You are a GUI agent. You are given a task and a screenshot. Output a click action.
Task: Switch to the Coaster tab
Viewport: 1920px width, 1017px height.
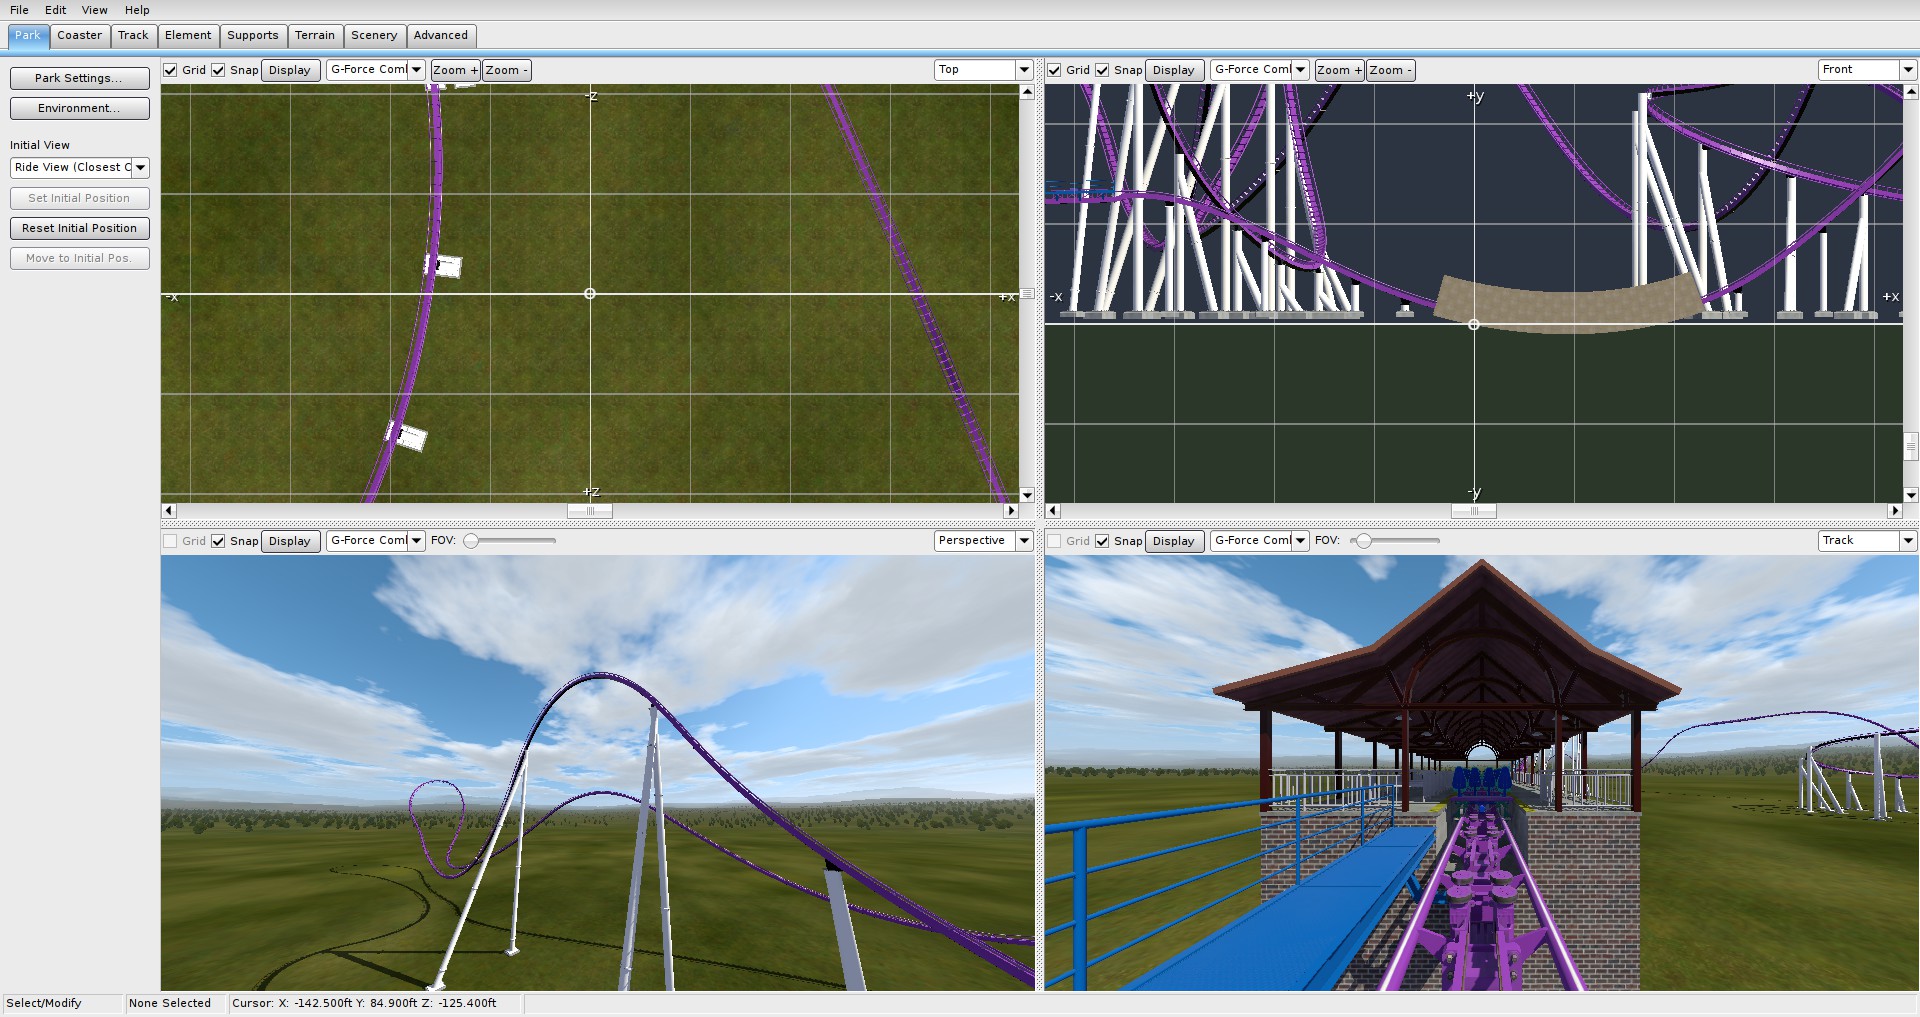pyautogui.click(x=80, y=36)
